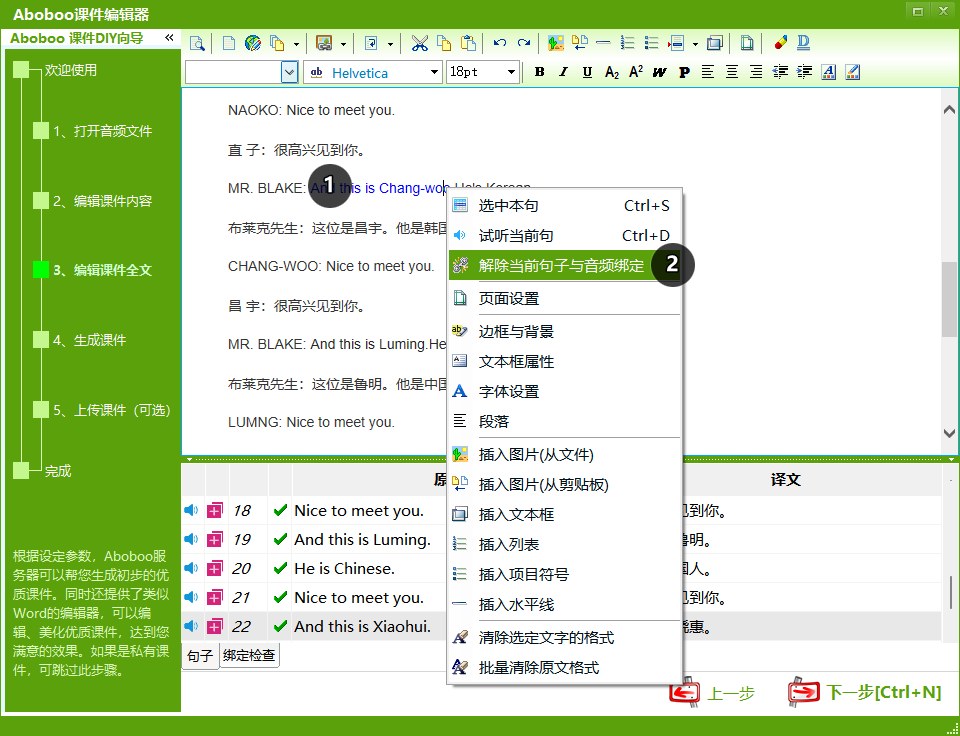
Task: Play audio for sentence 18
Action: pos(191,511)
